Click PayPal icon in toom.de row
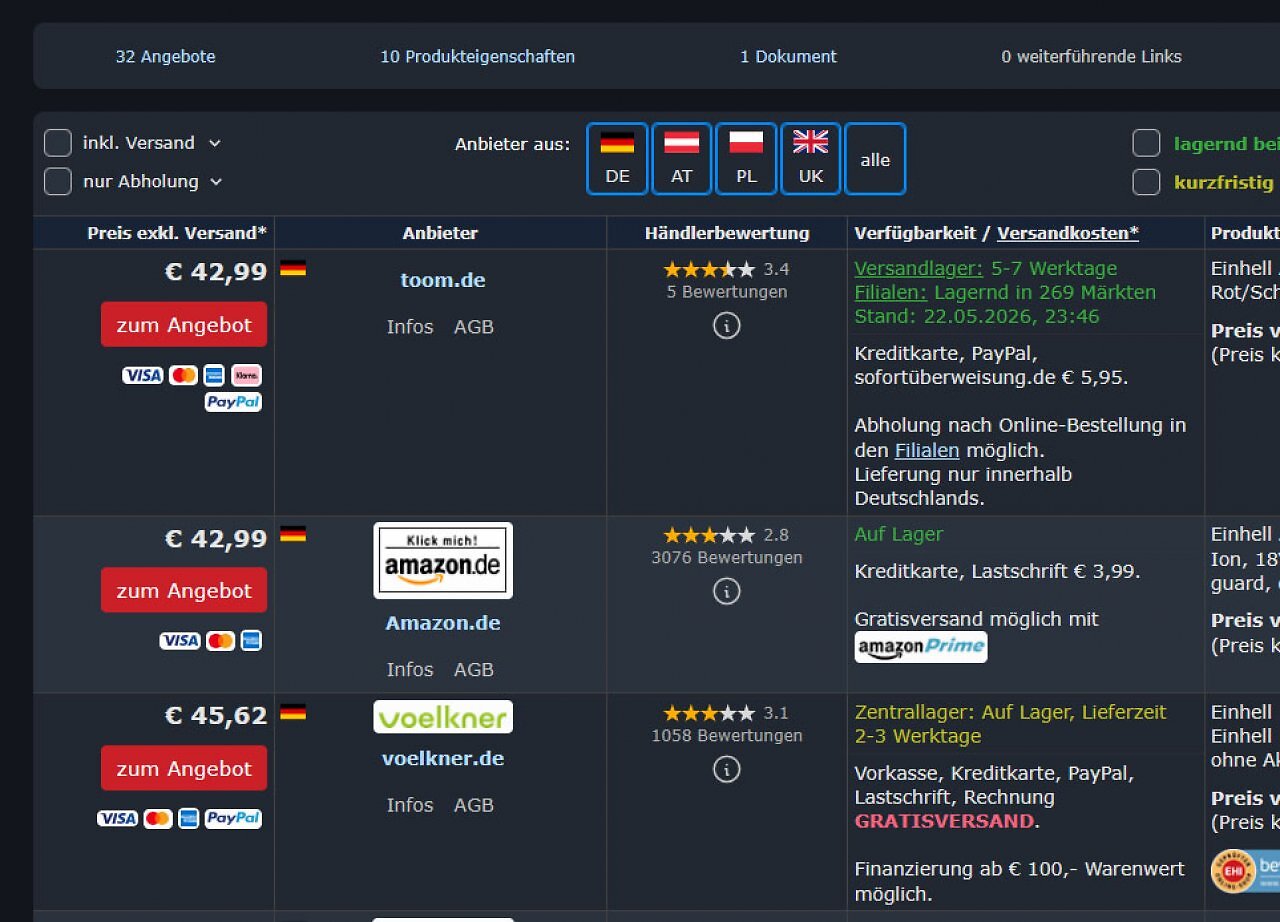The image size is (1280, 922). coord(233,402)
